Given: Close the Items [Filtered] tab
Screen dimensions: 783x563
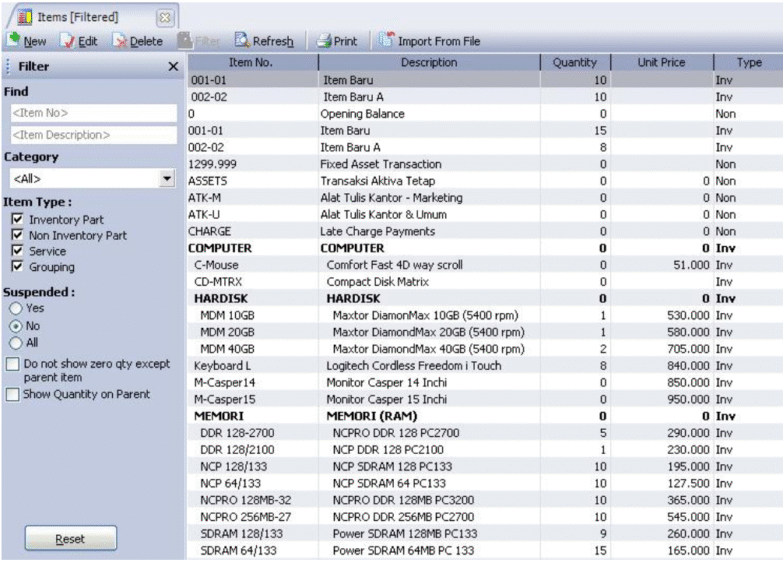Looking at the screenshot, I should [x=164, y=17].
